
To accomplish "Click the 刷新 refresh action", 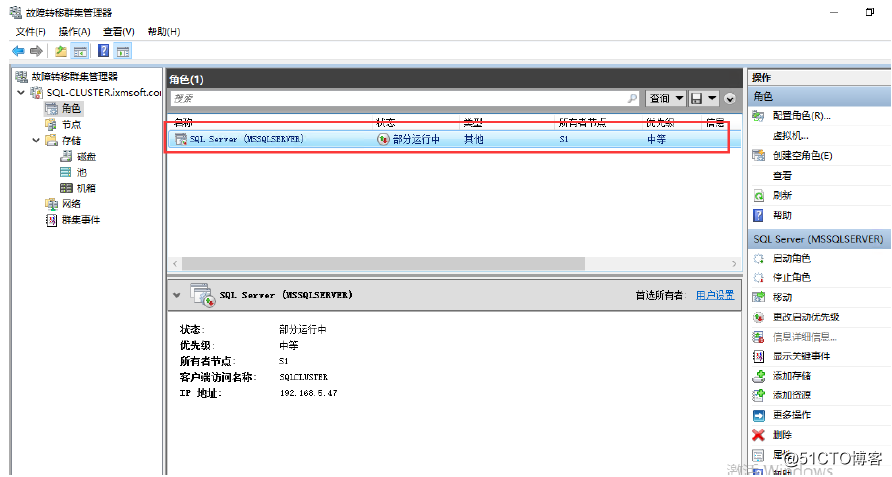I will 782,195.
